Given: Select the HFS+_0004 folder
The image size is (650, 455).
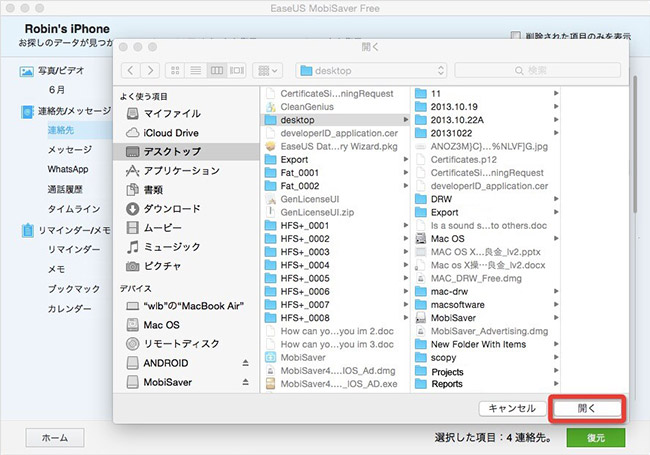Looking at the screenshot, I should pyautogui.click(x=335, y=265).
